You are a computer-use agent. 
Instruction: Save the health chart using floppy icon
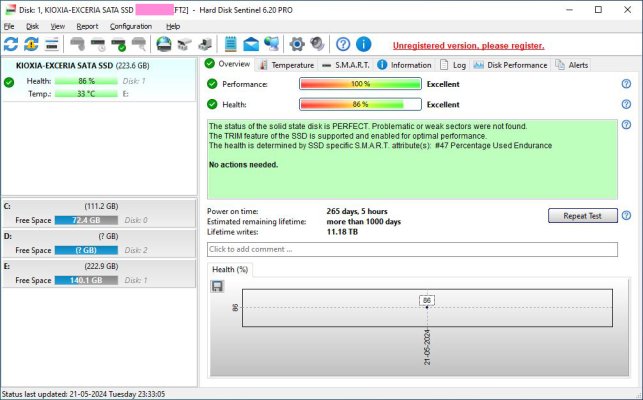pos(217,286)
